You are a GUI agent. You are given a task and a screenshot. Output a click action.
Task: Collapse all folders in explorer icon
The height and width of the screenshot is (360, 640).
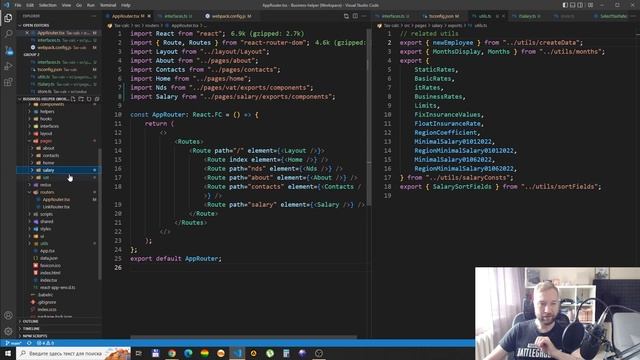[x=97, y=99]
